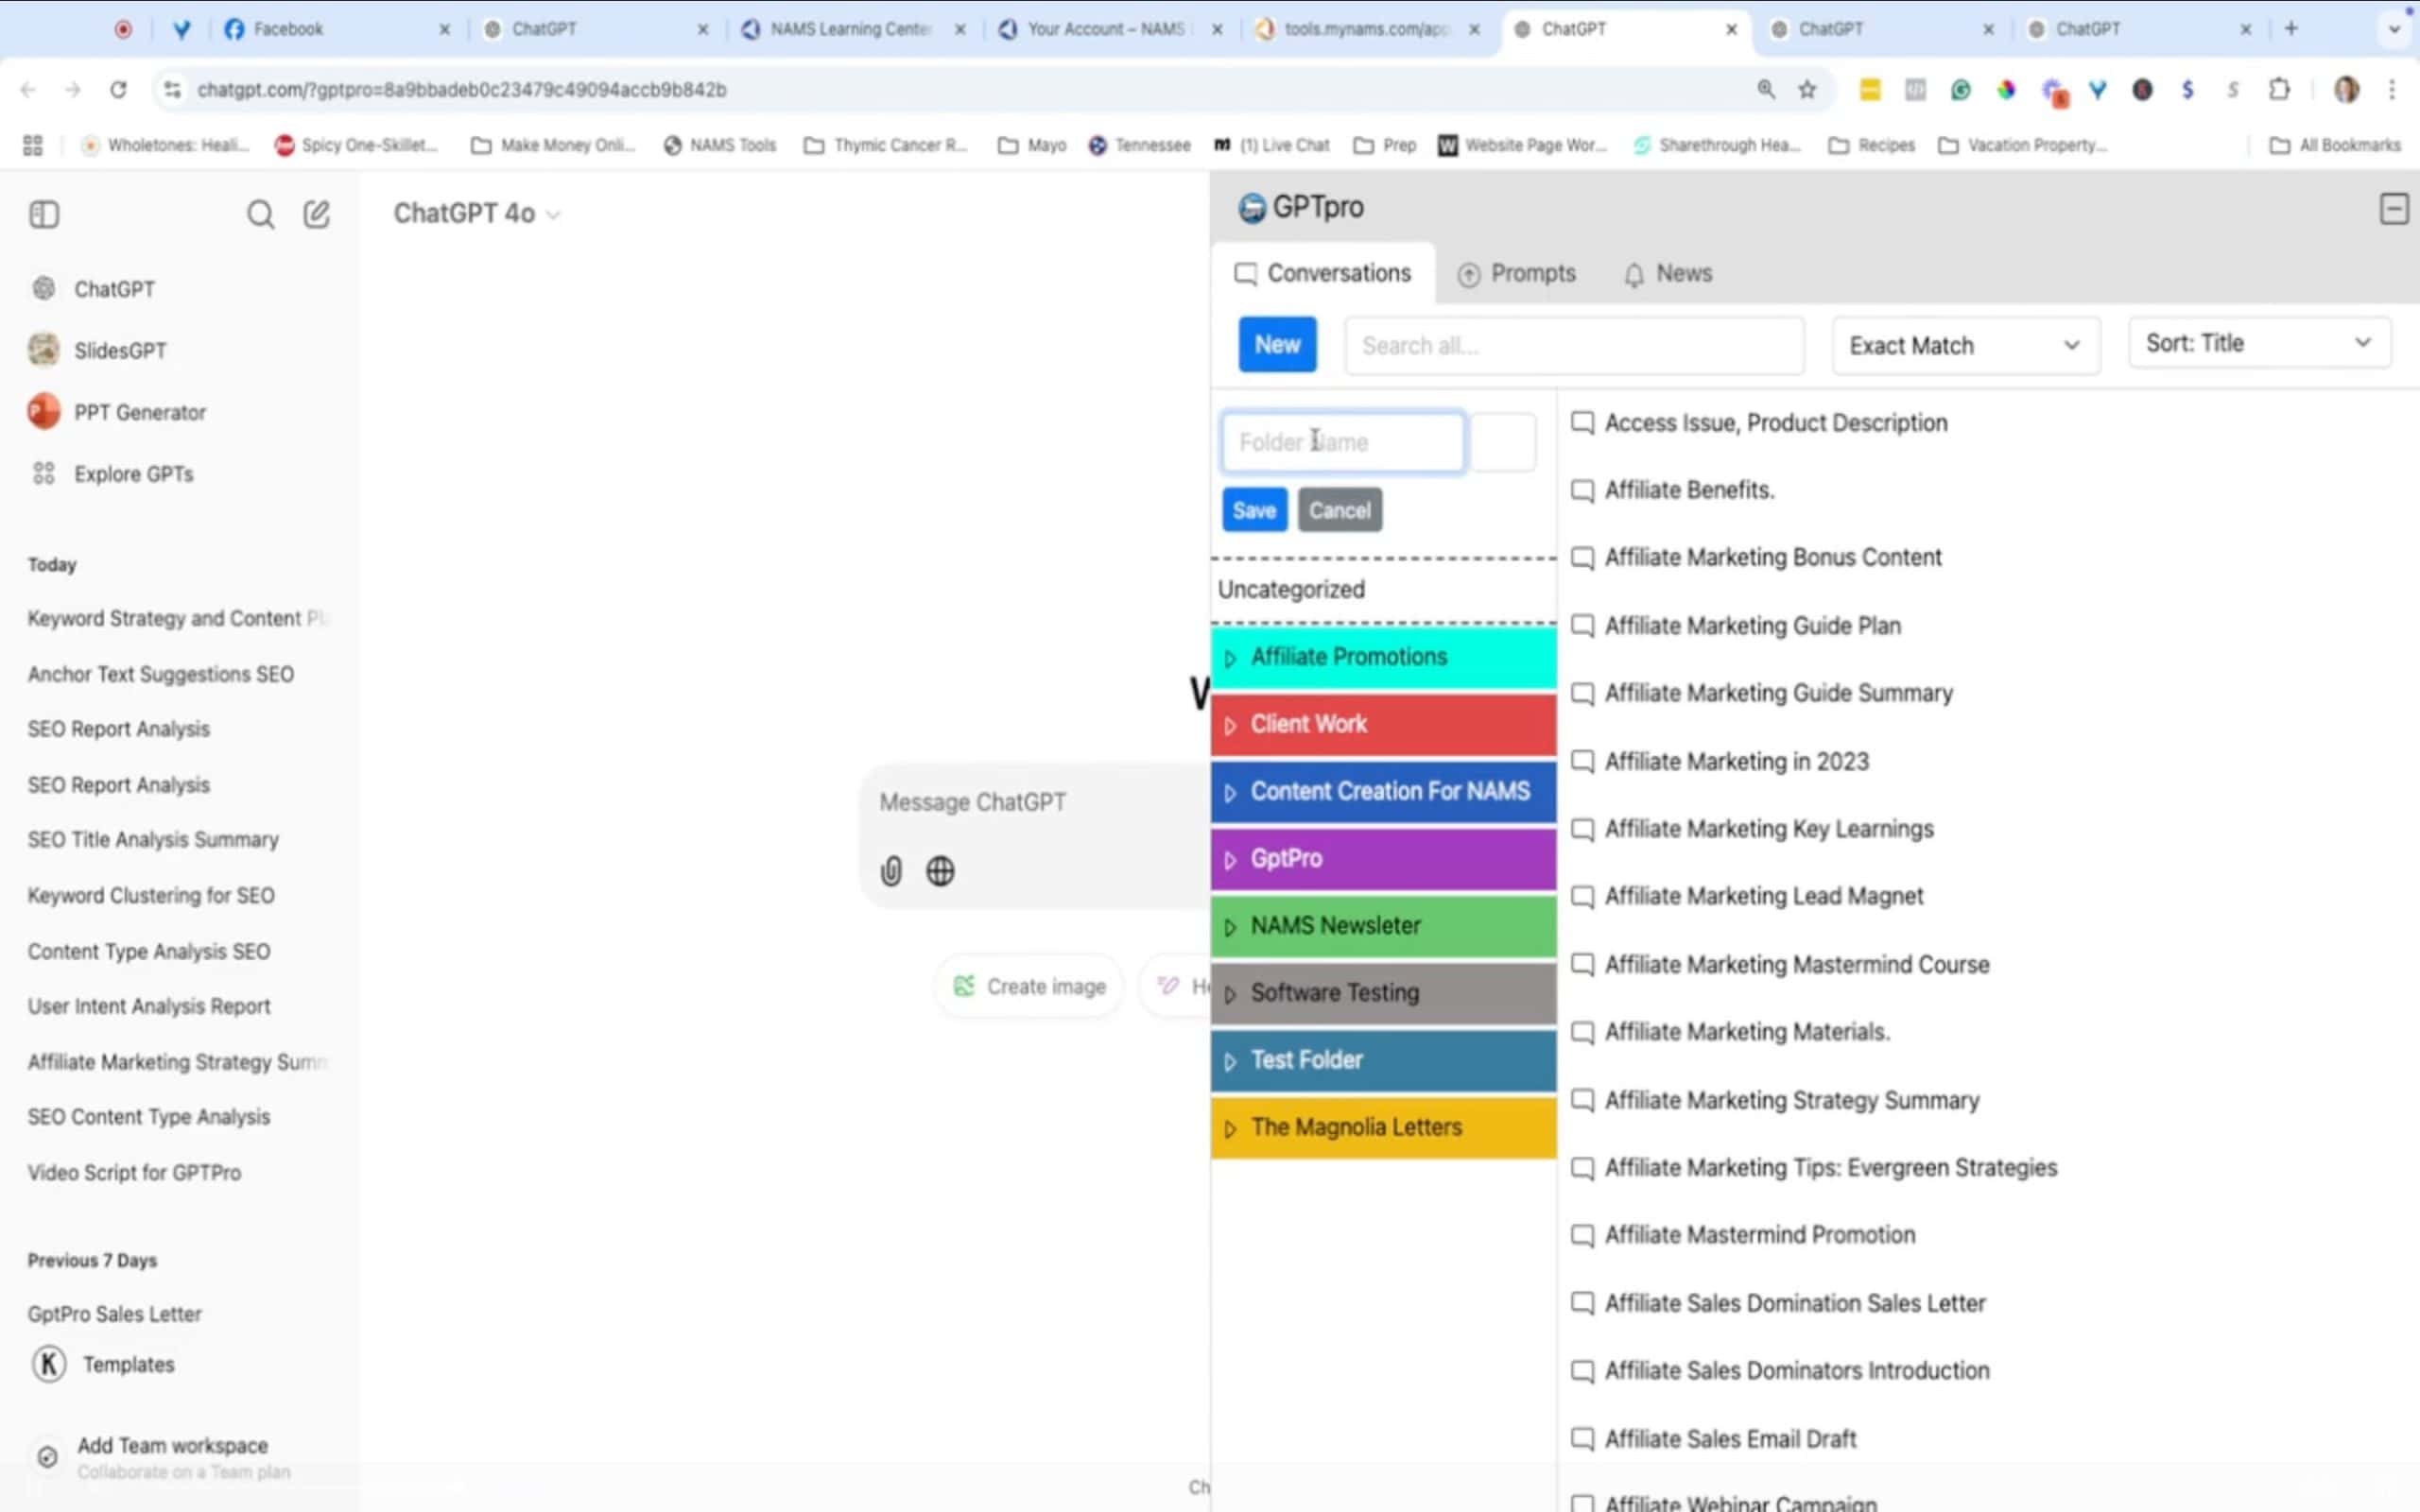Click the Cancel button
This screenshot has height=1512, width=2420.
(1339, 510)
